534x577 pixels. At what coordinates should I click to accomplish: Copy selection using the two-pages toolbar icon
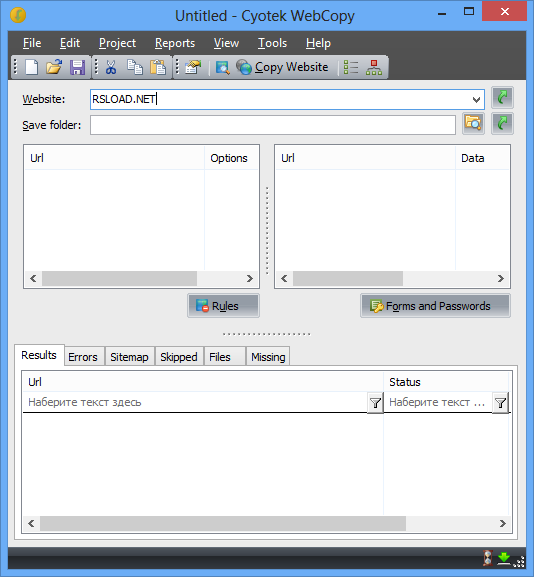click(135, 67)
